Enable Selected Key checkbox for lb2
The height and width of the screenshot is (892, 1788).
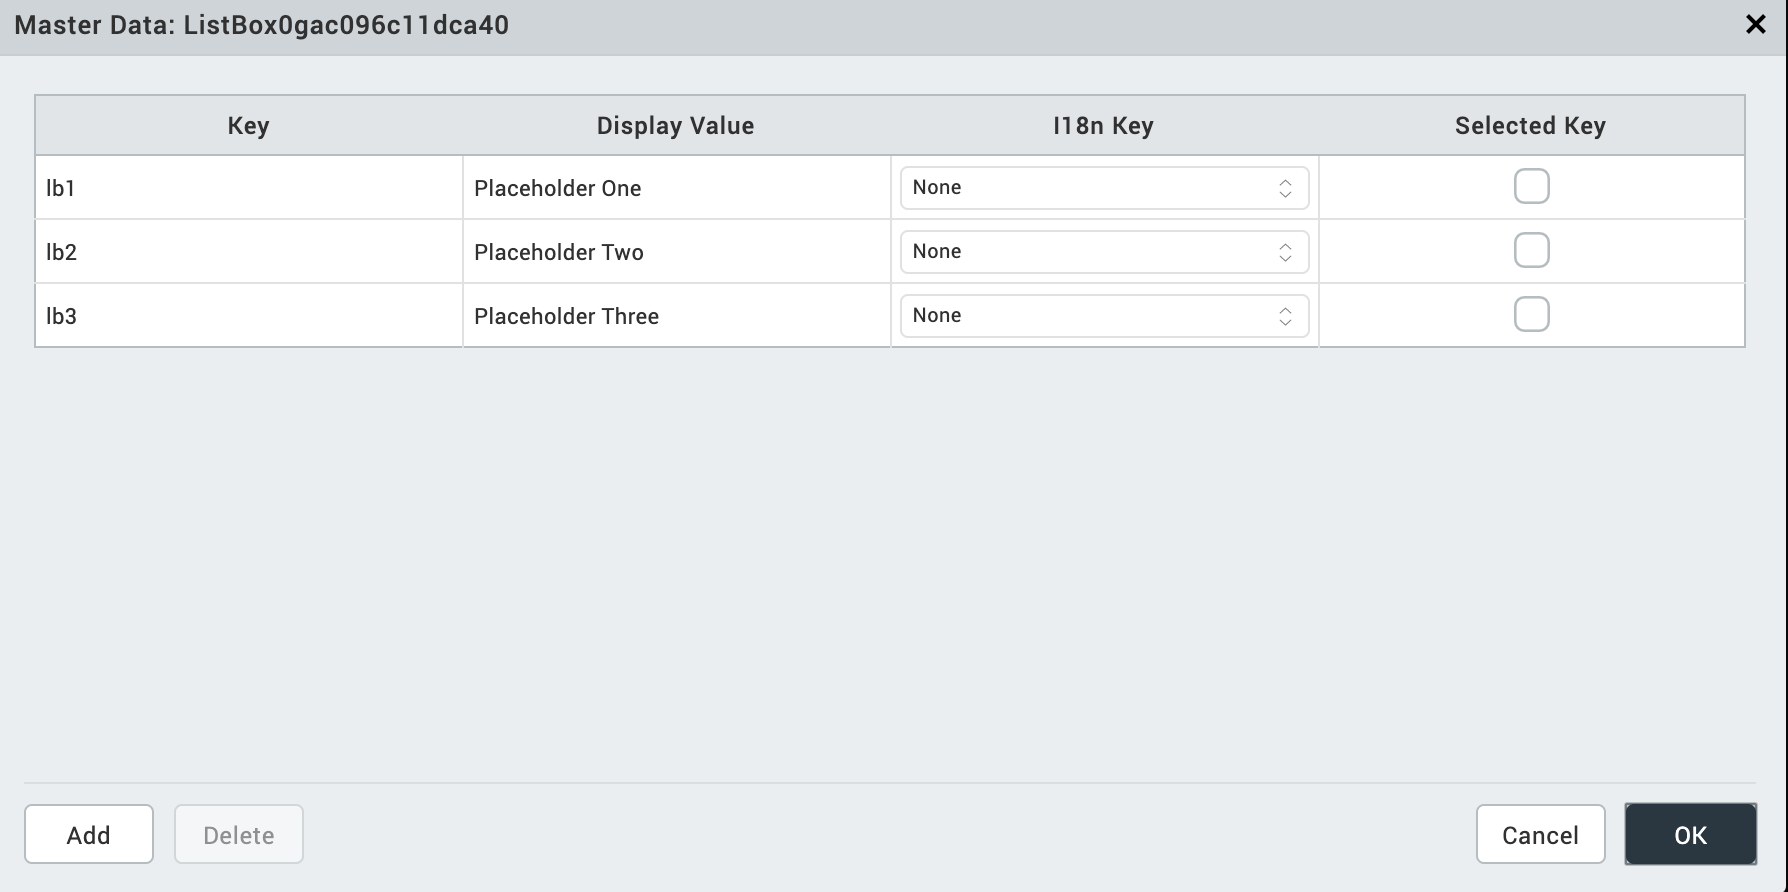point(1531,251)
